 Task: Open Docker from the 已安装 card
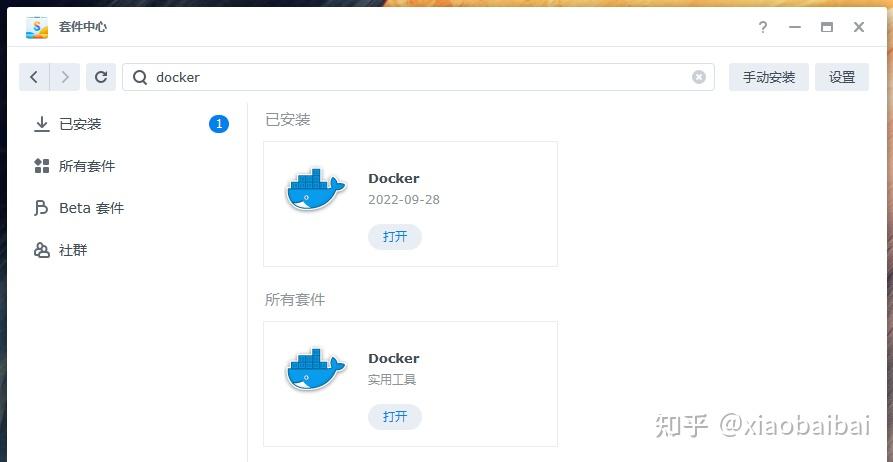pyautogui.click(x=395, y=237)
